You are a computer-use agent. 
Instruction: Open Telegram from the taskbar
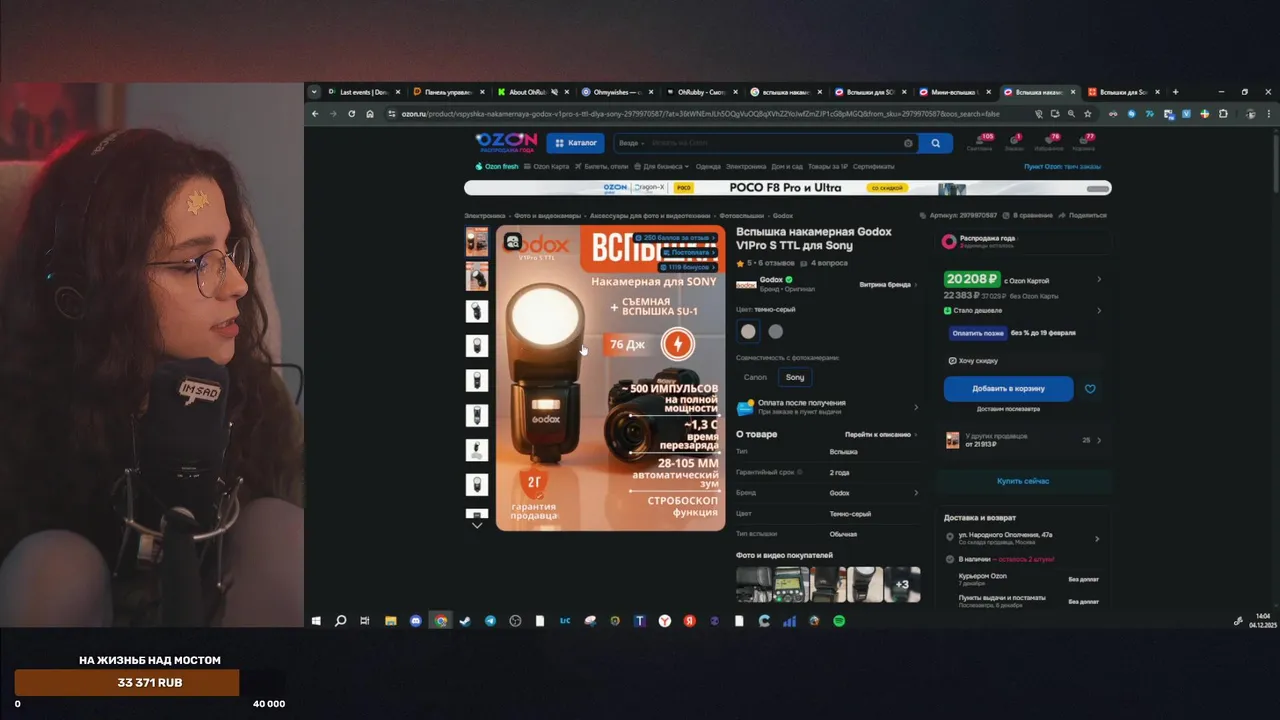(490, 621)
